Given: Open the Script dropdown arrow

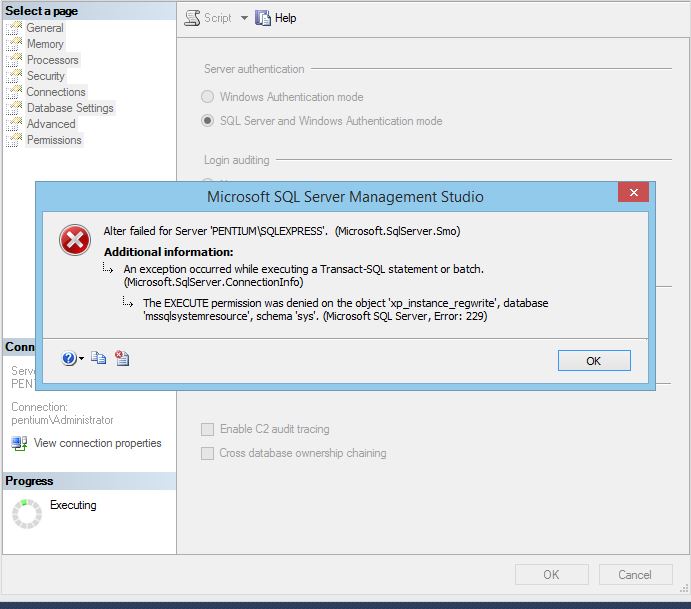Looking at the screenshot, I should coord(244,18).
